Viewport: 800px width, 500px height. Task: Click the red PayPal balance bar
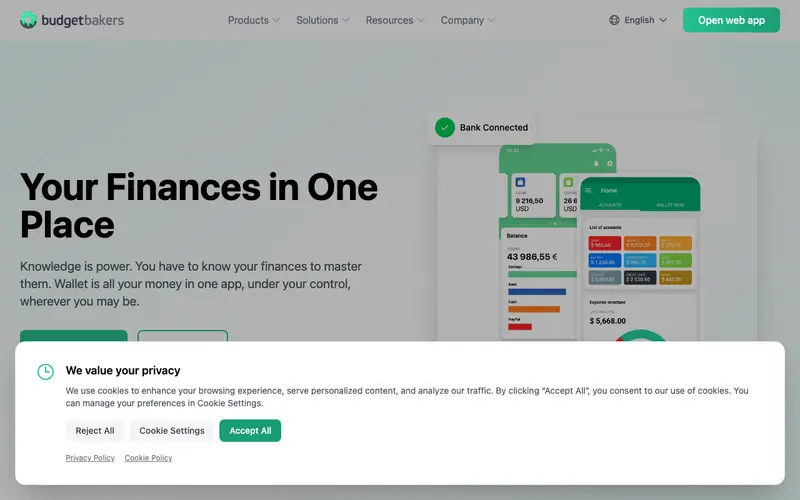pos(519,327)
